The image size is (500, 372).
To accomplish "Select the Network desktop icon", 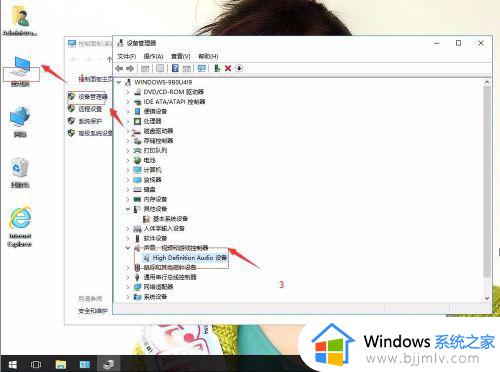I will (20, 122).
